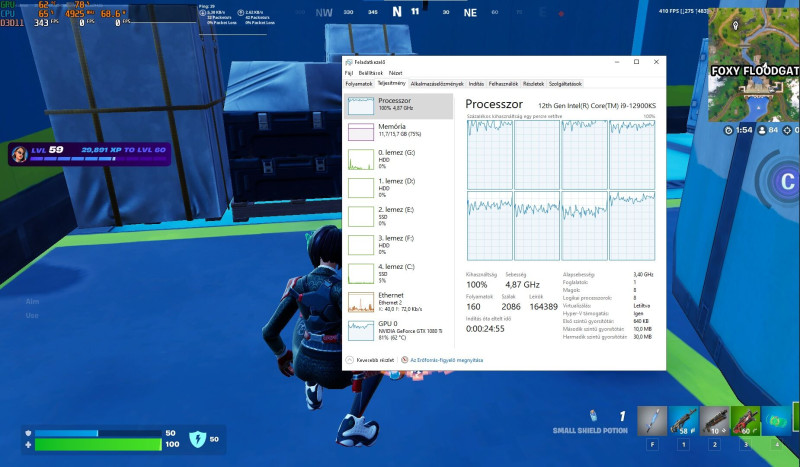Click the uptime value 0:00:24:55
Viewport: 800px width, 467px height.
(485, 329)
